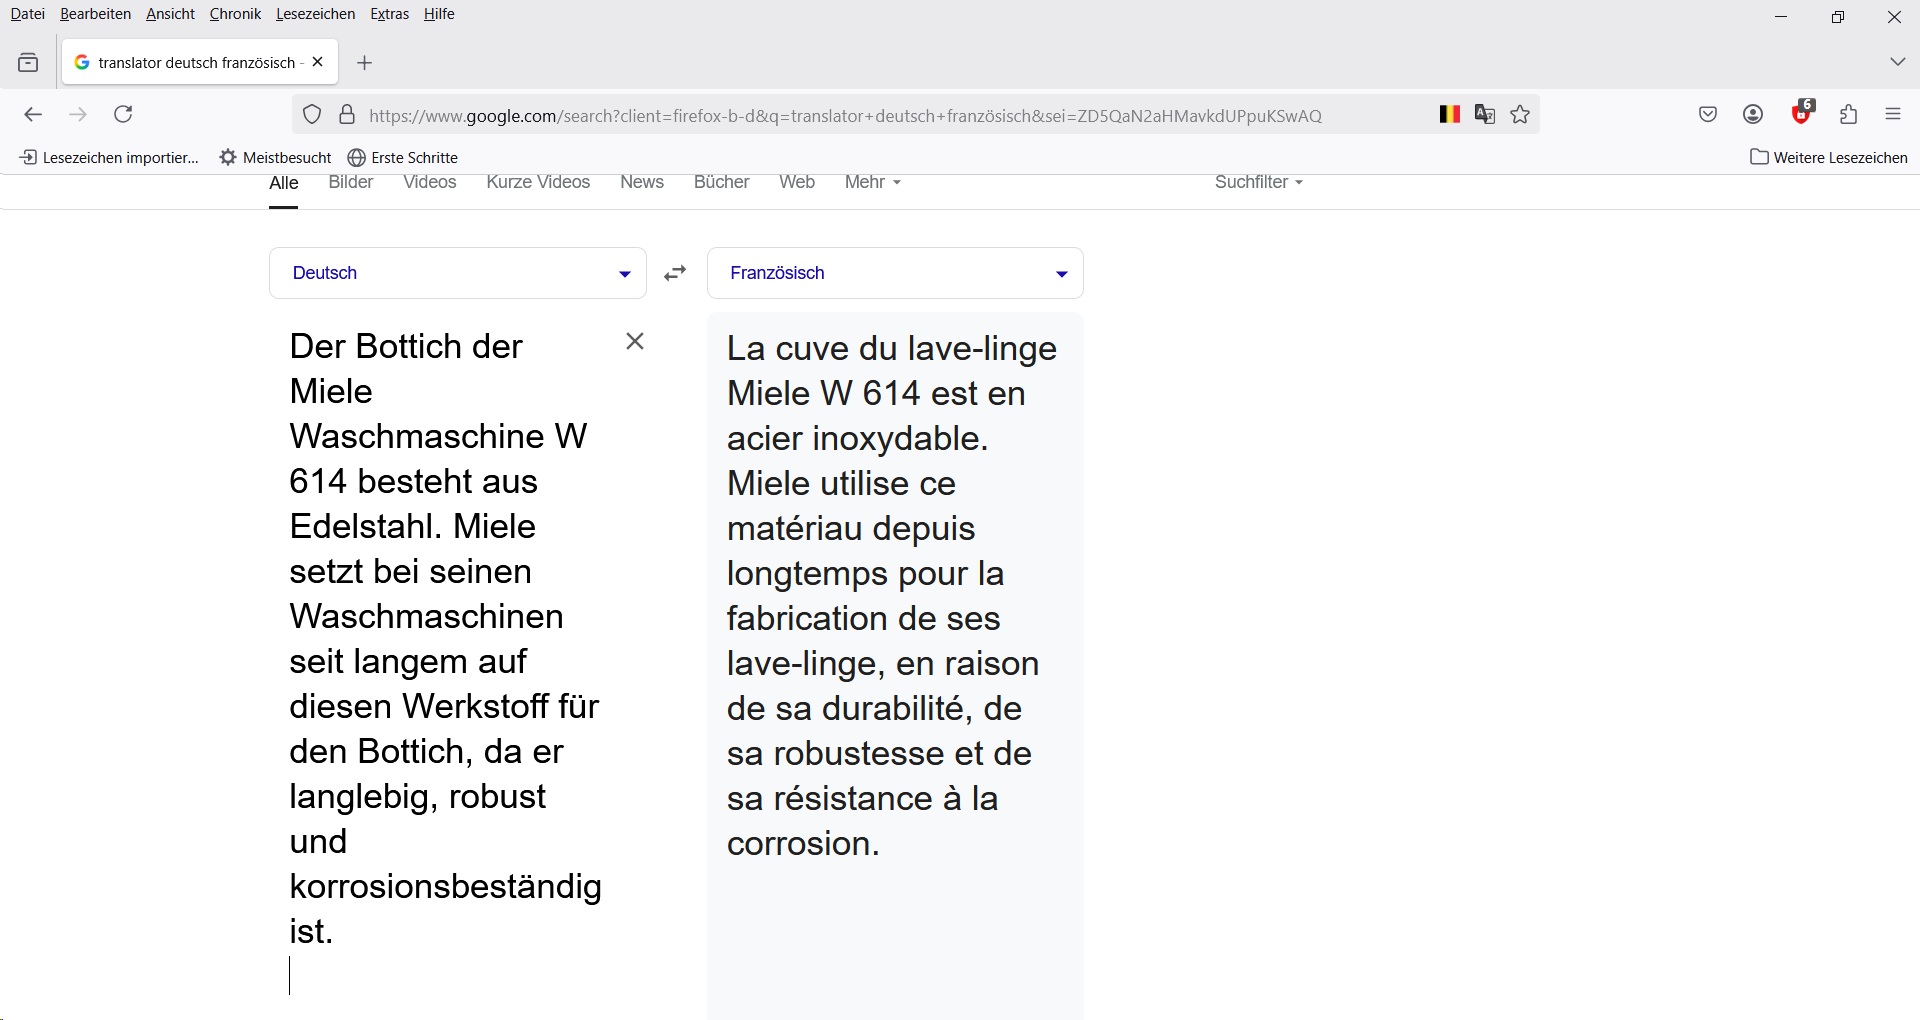Open the Weitere Lesezeichen folder
This screenshot has width=1920, height=1020.
(1829, 157)
